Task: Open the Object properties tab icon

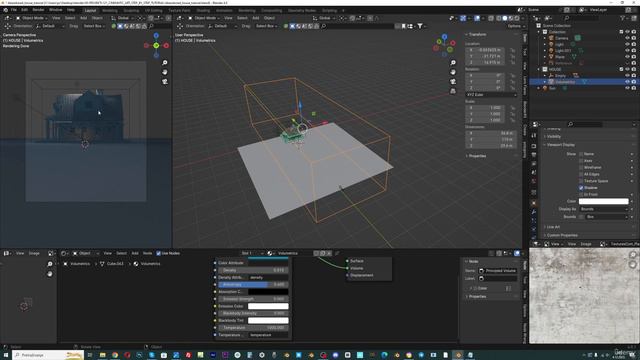Action: pyautogui.click(x=533, y=203)
